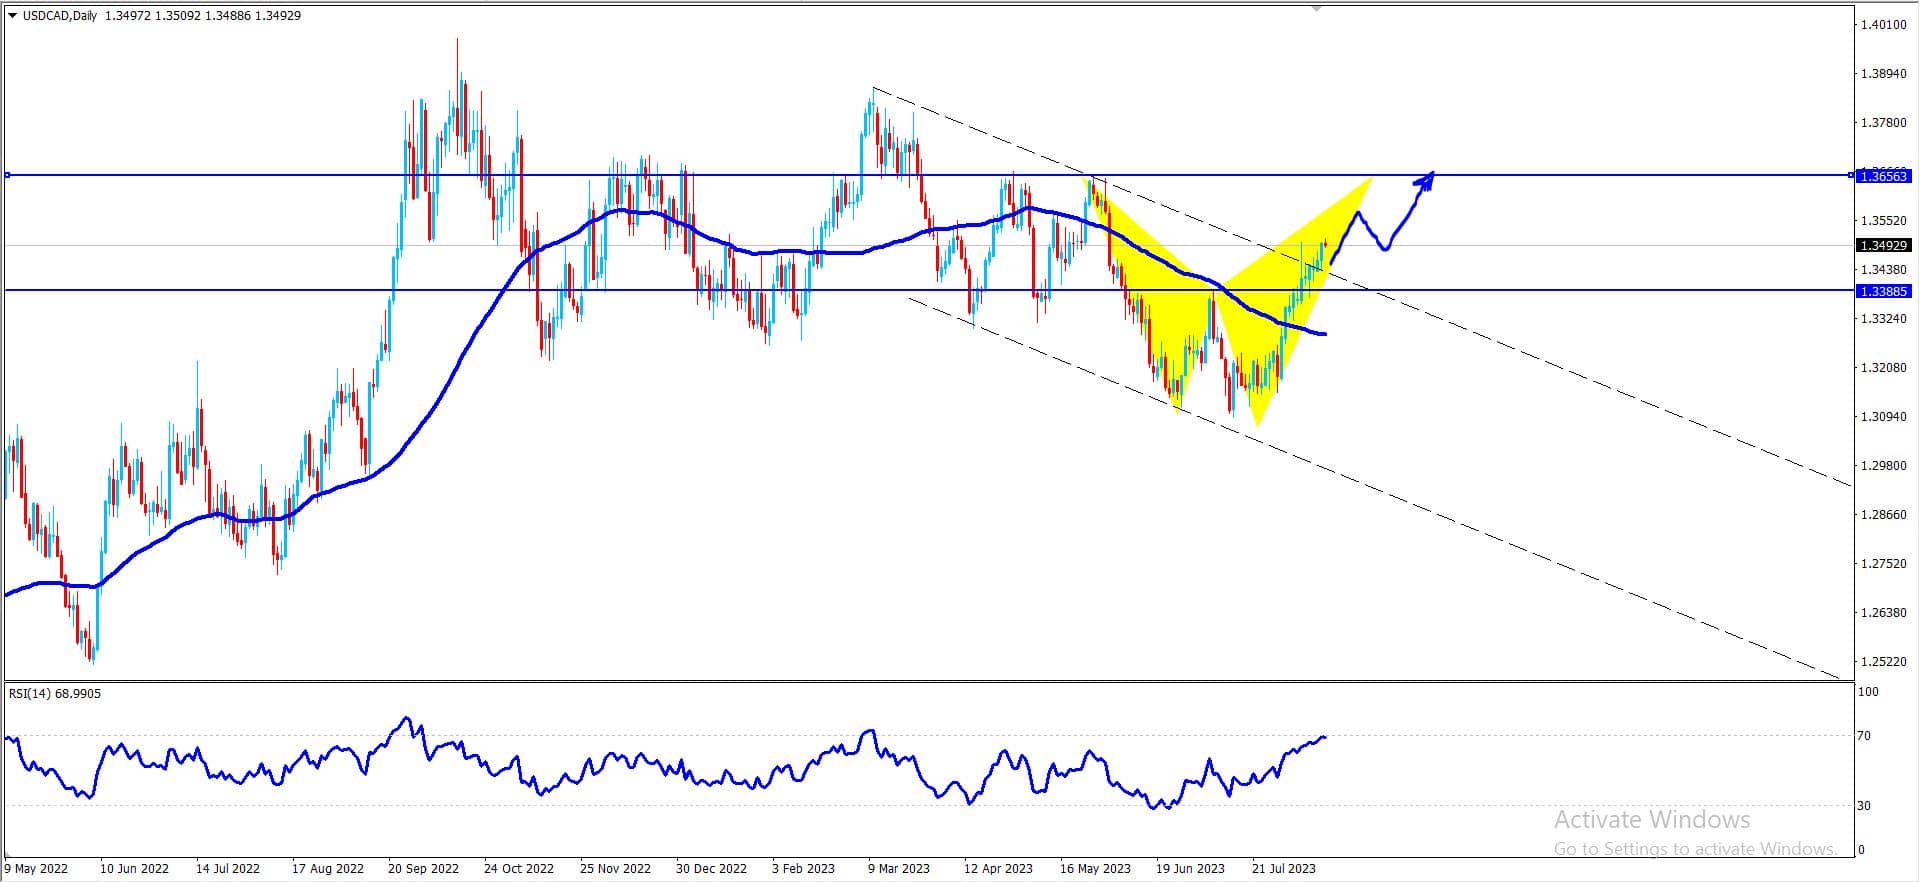Click the chart shift triangle marker at top
Screen dimensions: 1920x882
1316,8
